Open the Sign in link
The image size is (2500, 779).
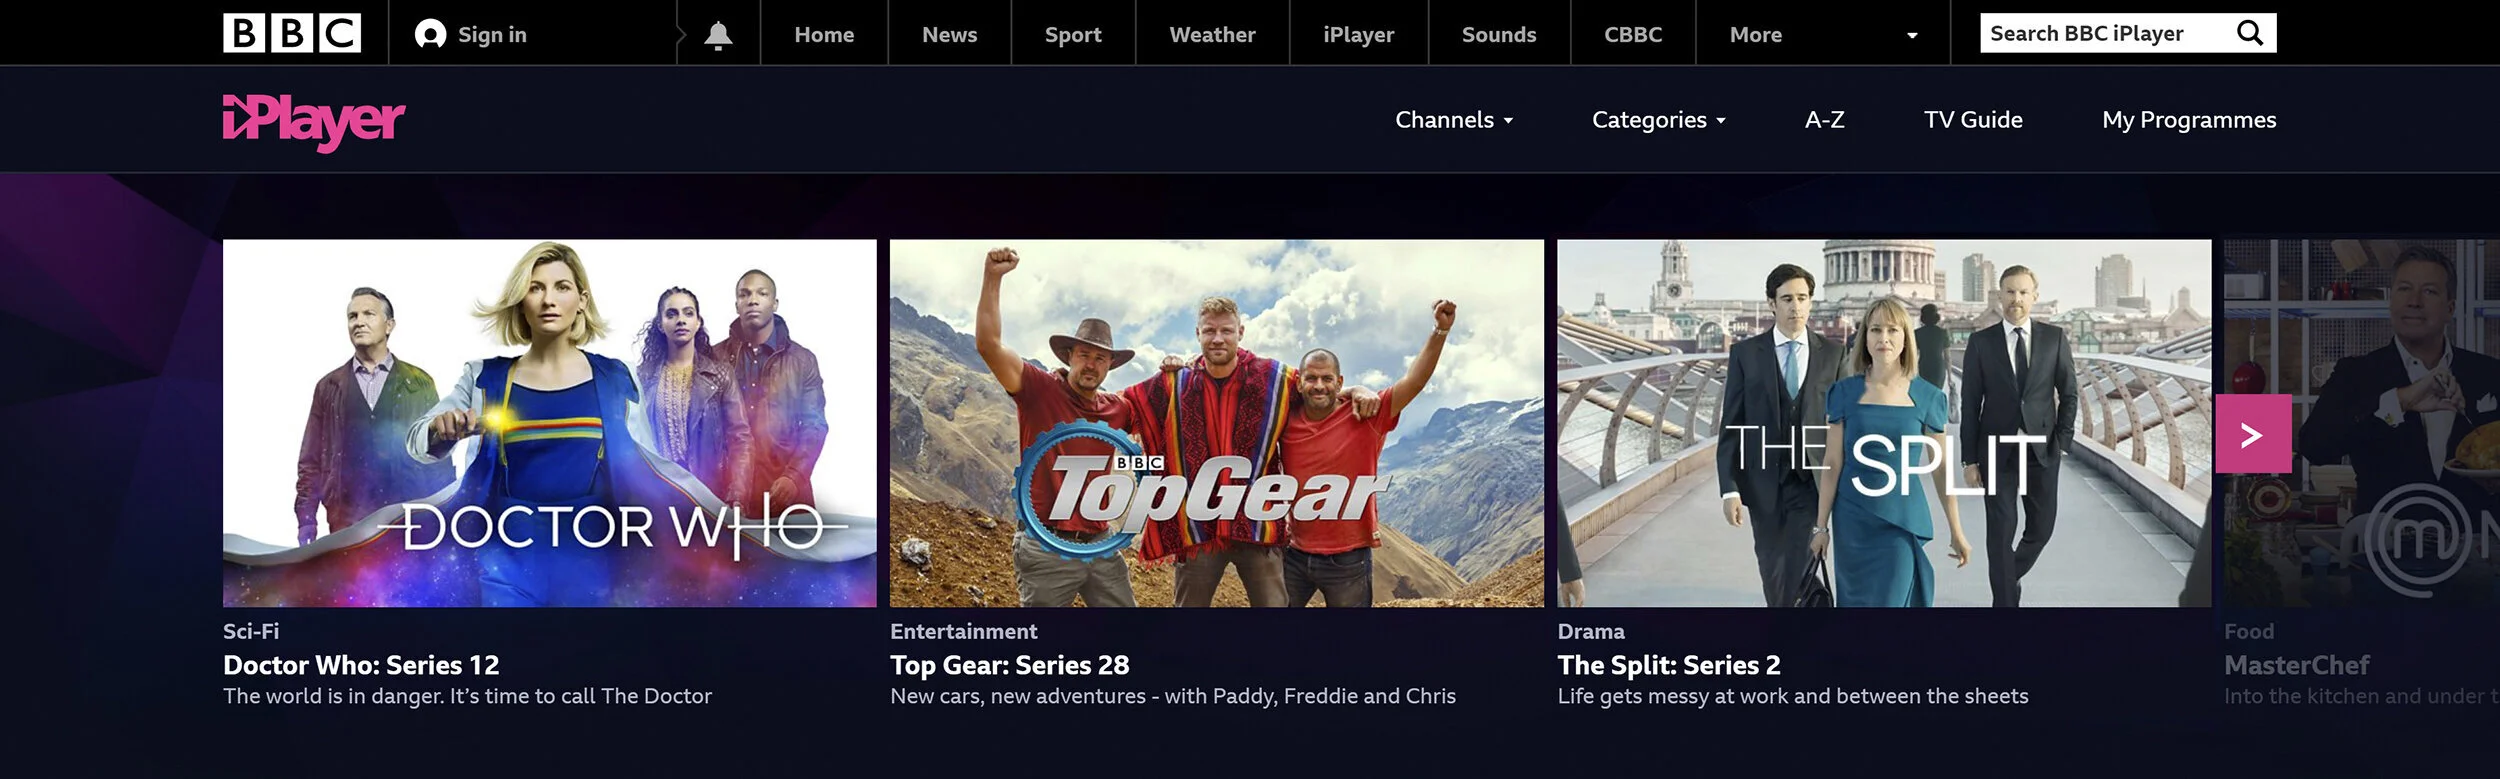[x=492, y=35]
